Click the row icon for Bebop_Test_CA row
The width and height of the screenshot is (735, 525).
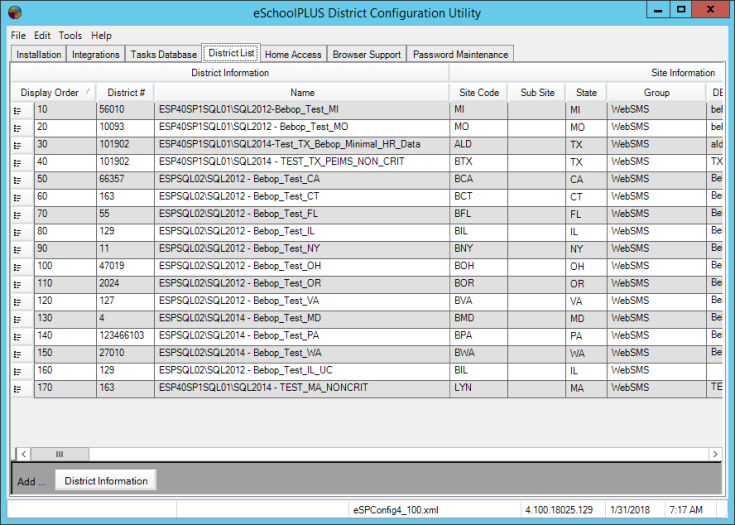click(x=18, y=180)
